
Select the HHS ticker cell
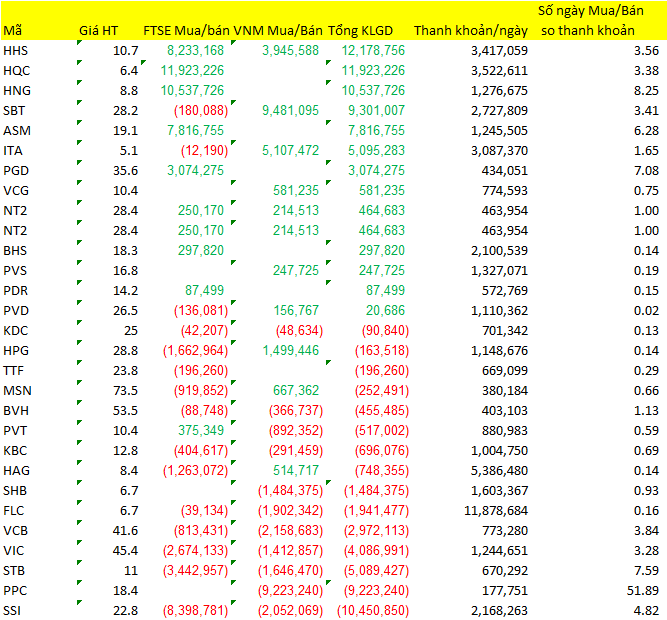click(16, 50)
